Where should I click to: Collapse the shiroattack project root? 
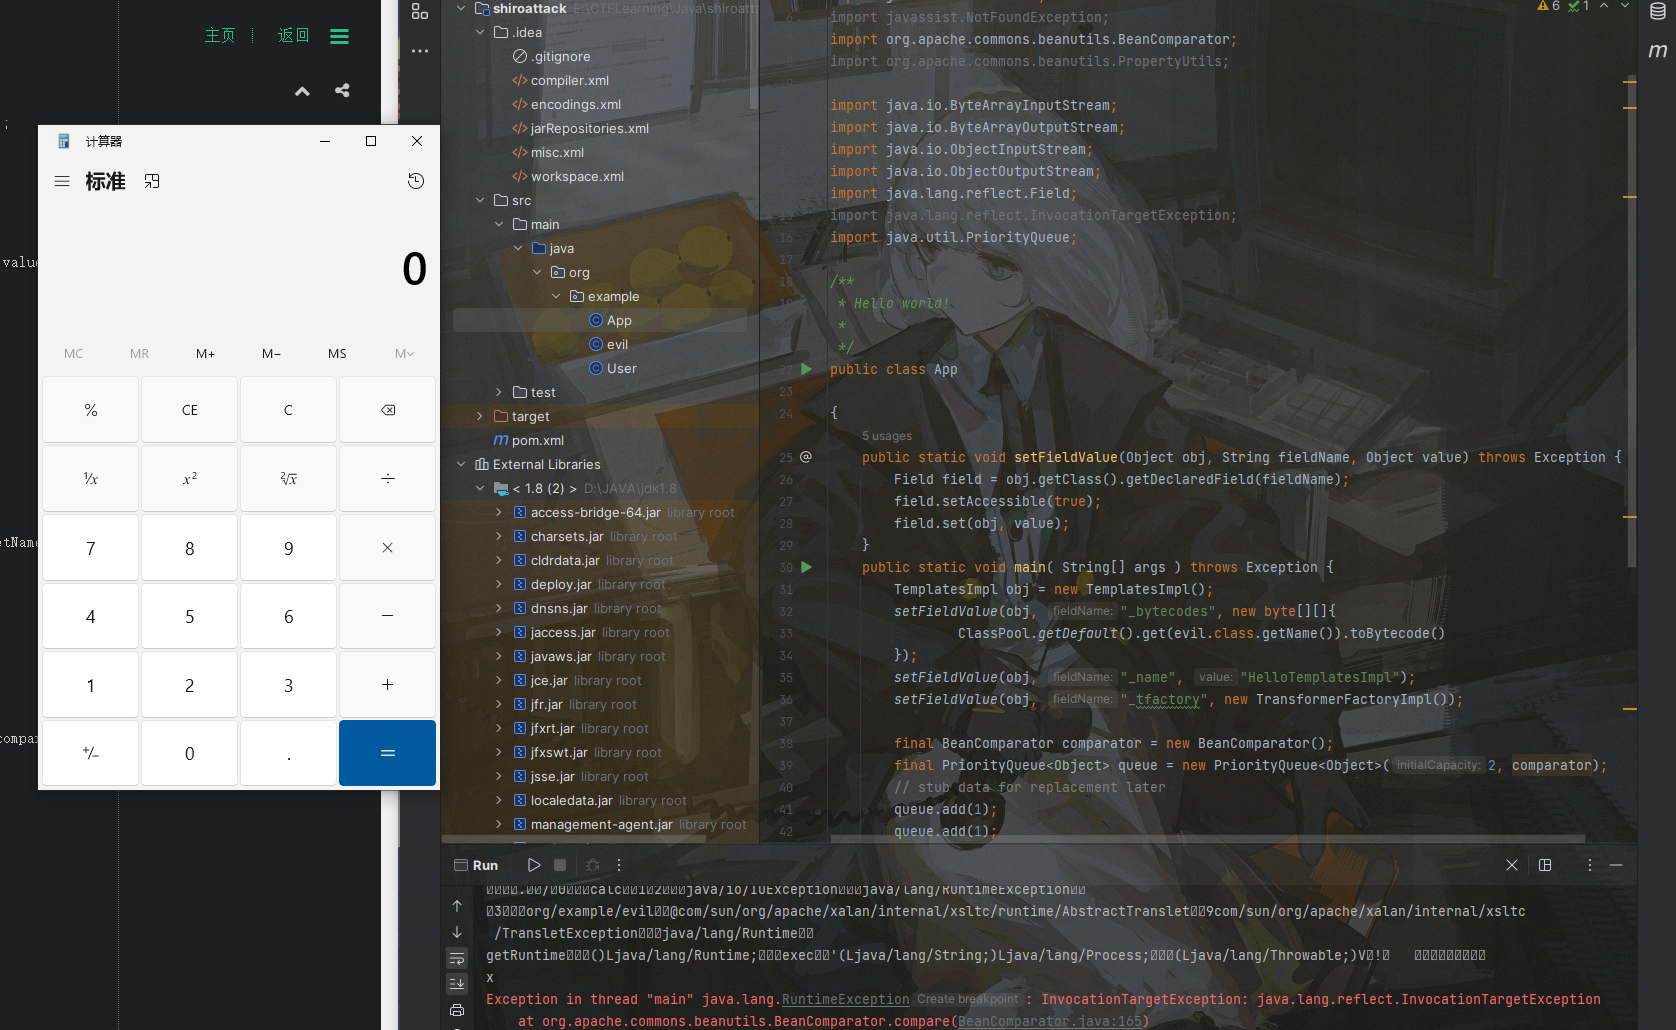point(461,8)
